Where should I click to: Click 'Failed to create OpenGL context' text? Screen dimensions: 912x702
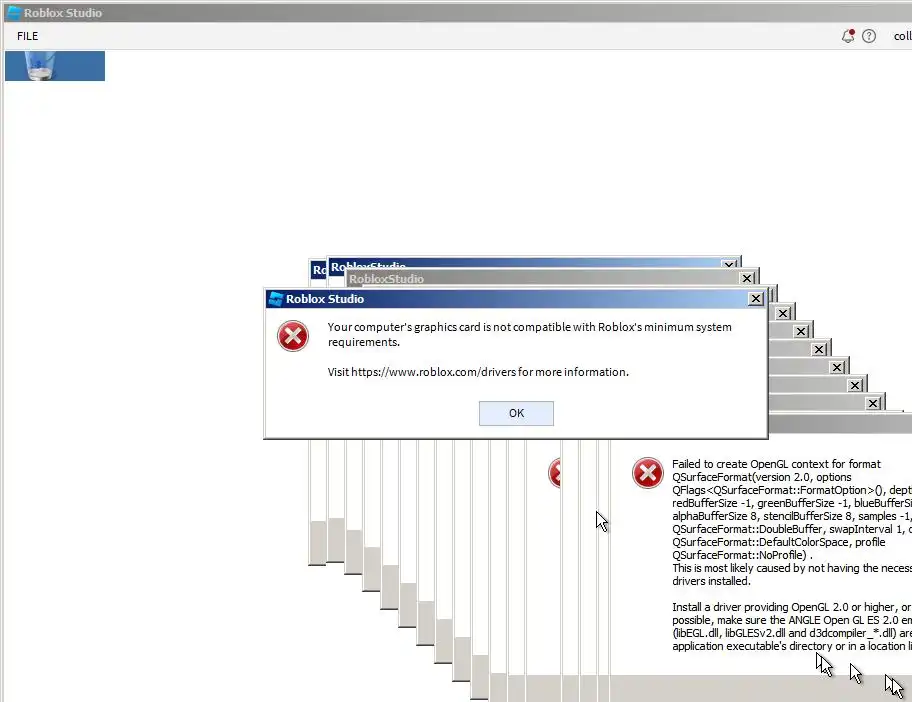tap(776, 464)
